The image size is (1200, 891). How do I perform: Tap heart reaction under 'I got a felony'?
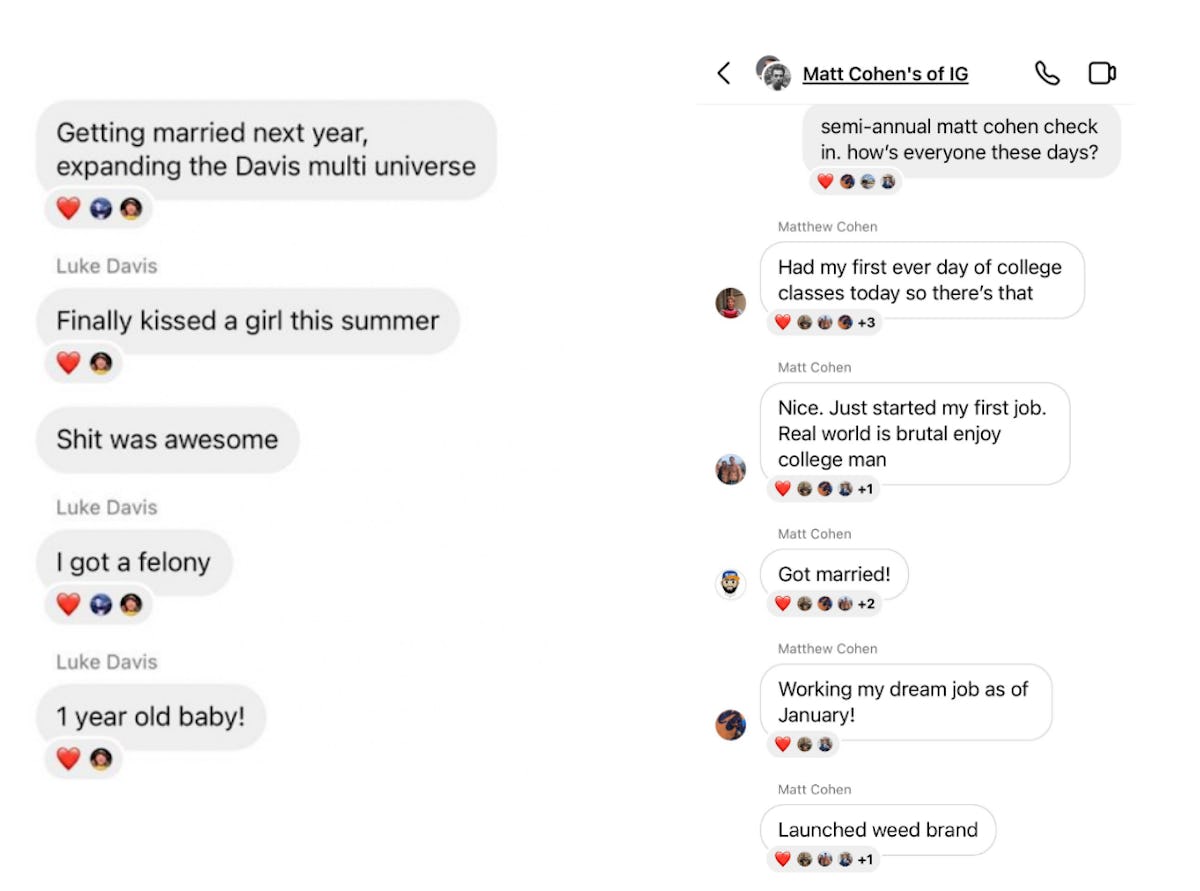(68, 604)
